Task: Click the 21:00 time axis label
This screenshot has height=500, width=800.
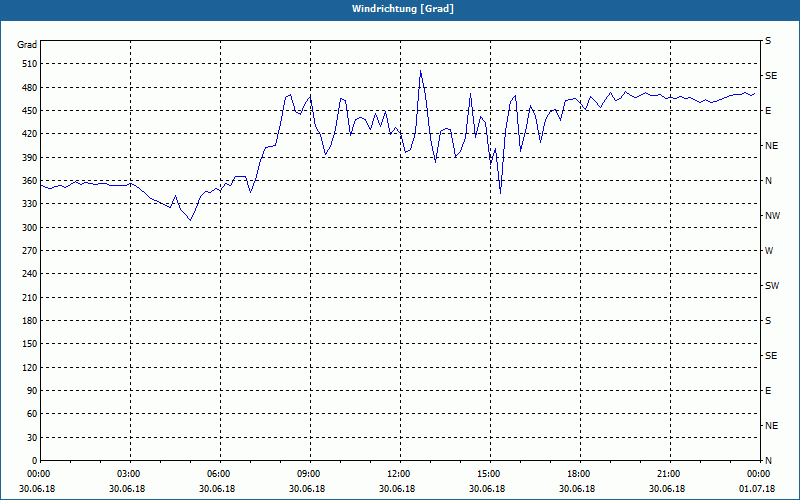Action: (x=670, y=474)
